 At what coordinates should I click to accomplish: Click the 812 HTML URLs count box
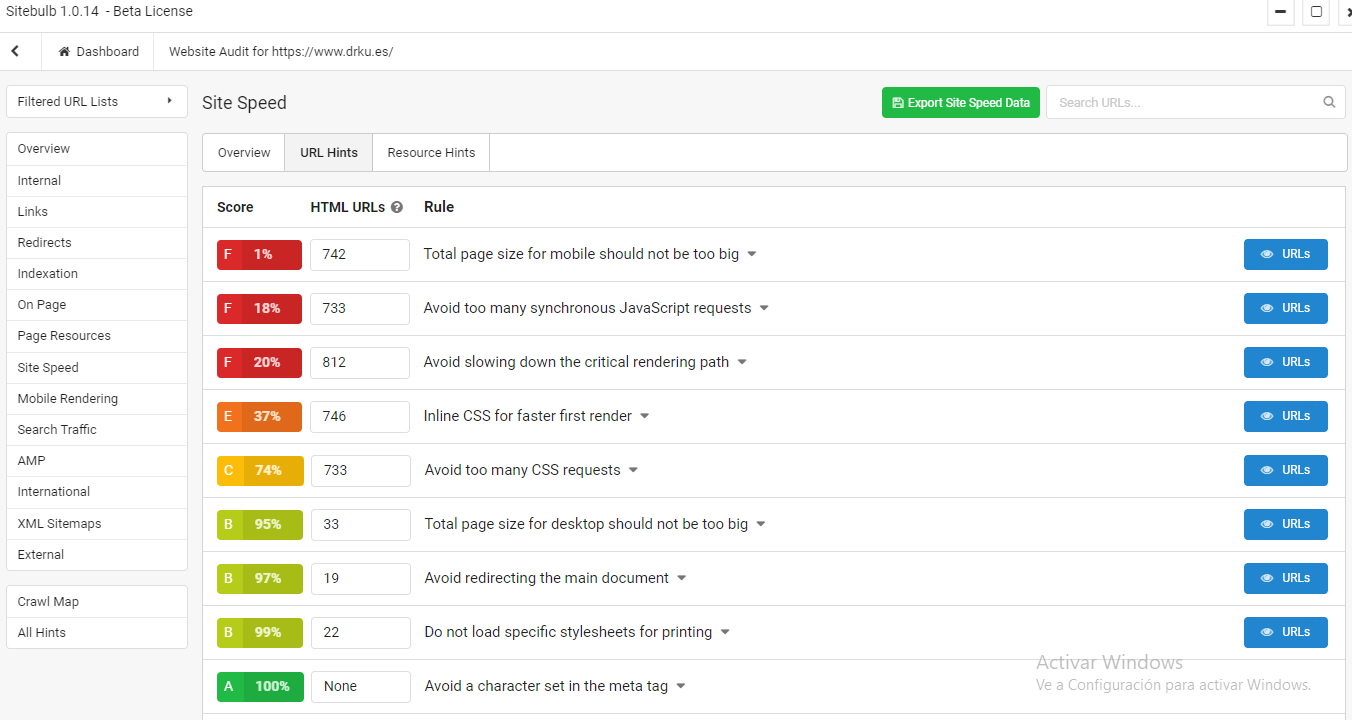(x=360, y=362)
